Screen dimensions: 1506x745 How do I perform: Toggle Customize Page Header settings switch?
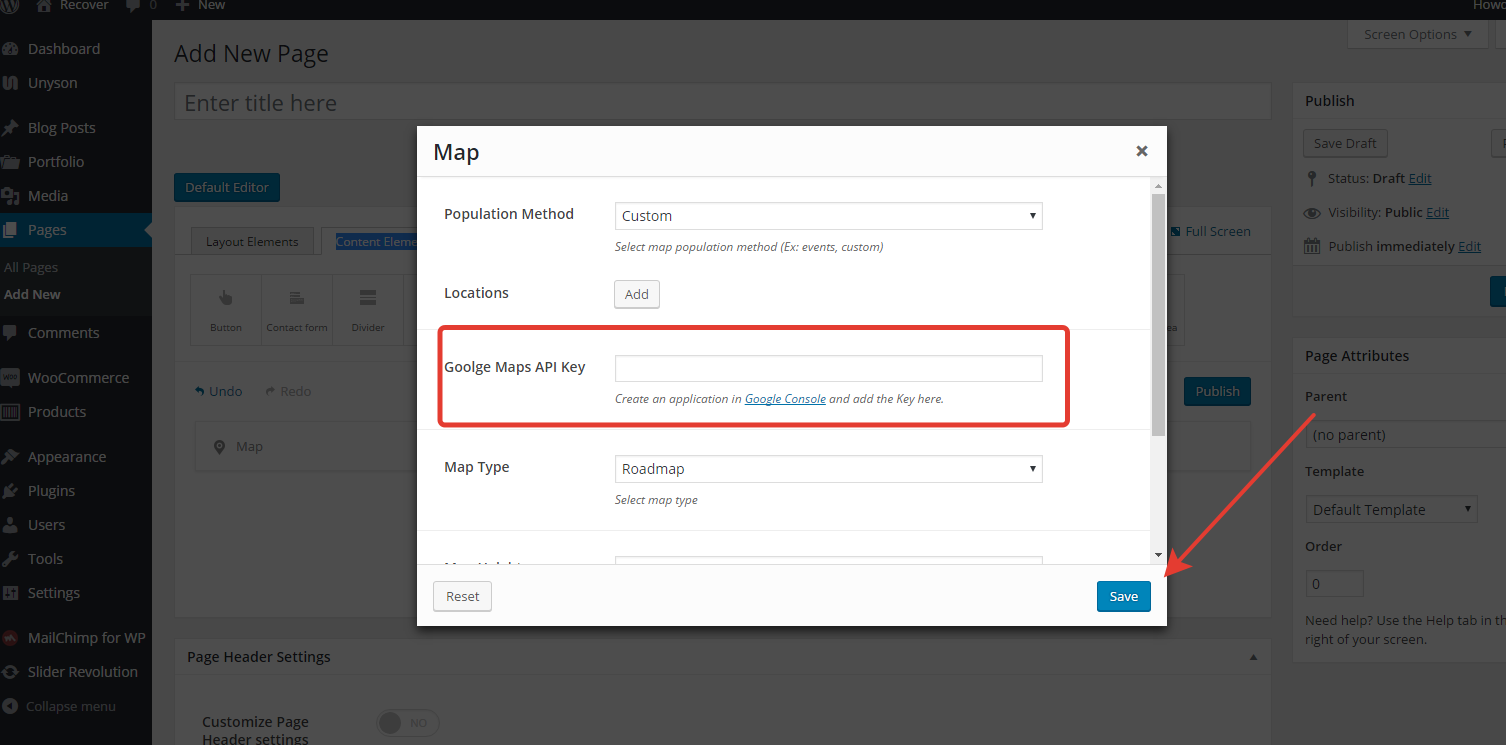[x=408, y=722]
